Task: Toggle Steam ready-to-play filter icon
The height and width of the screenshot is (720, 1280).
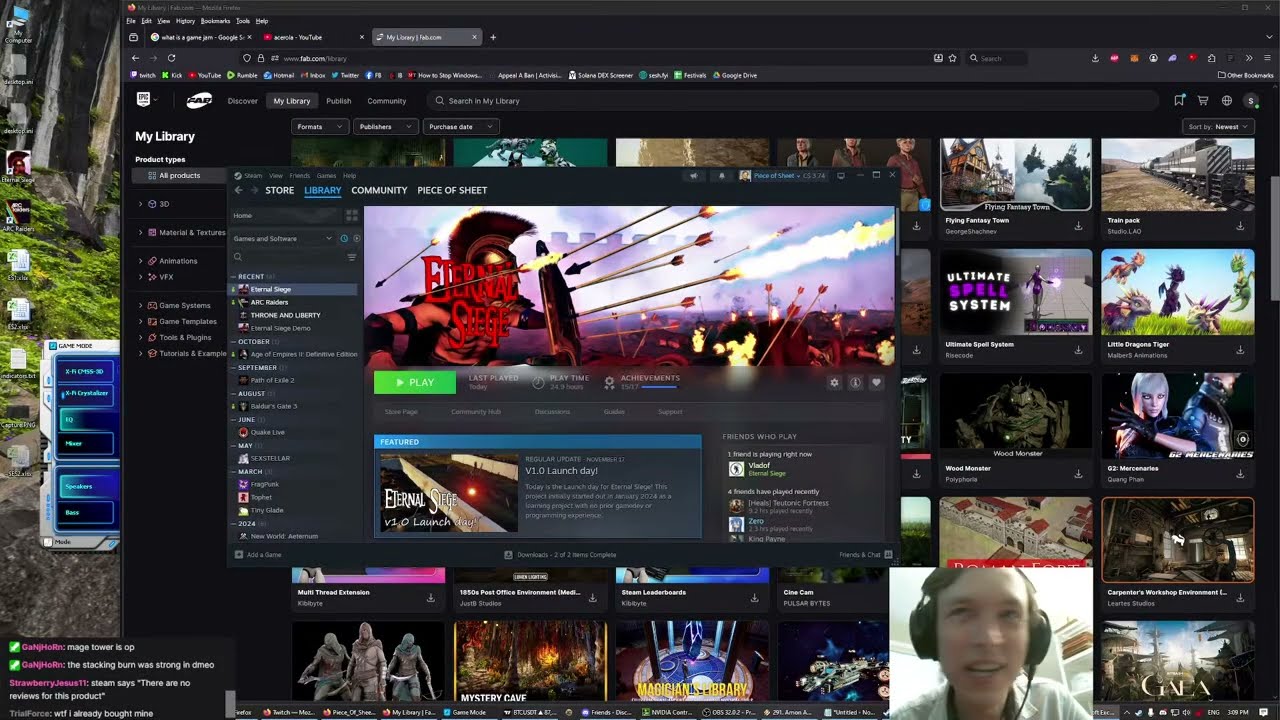Action: tap(356, 238)
